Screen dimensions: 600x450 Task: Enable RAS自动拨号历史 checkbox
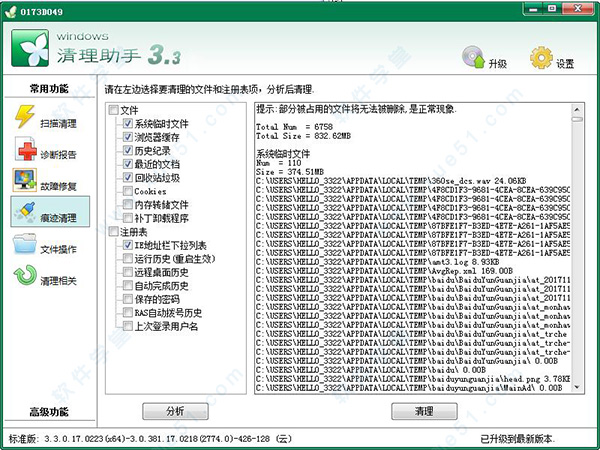(128, 312)
